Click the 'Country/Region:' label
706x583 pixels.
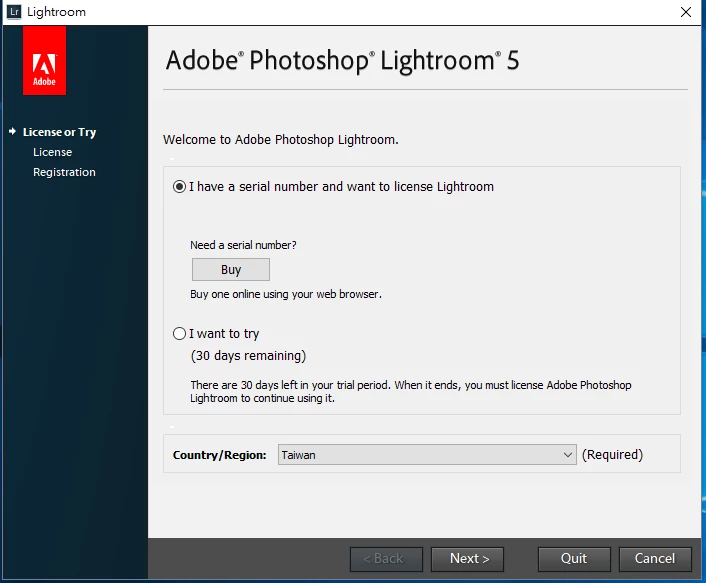(219, 455)
